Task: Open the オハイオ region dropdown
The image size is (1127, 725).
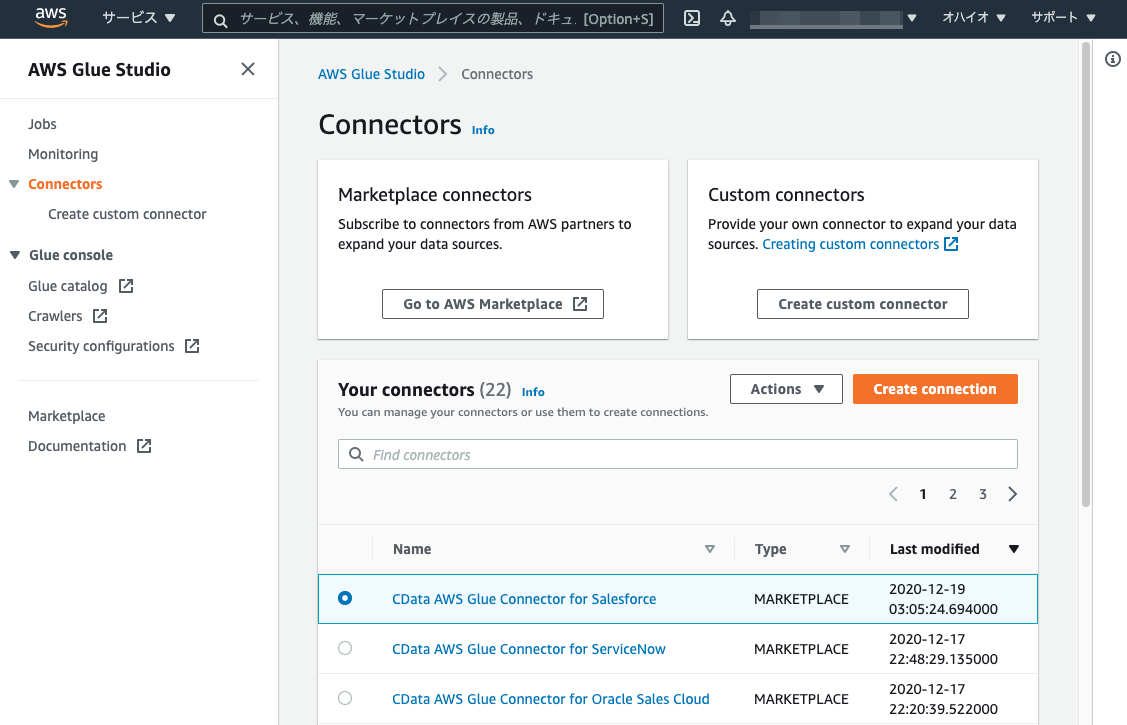Action: [x=973, y=18]
